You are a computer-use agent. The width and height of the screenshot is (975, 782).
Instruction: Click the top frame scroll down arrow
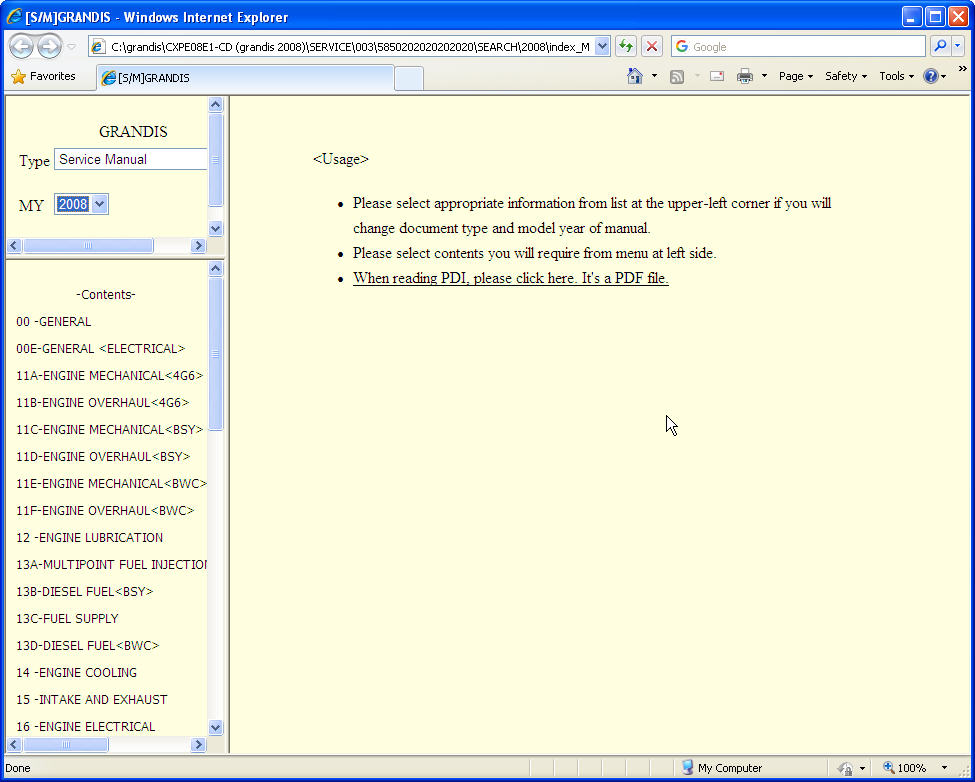click(216, 229)
